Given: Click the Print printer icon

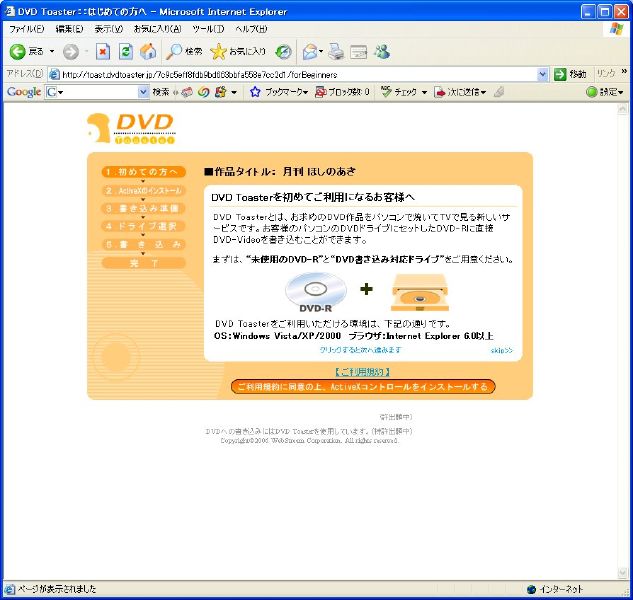Looking at the screenshot, I should pos(337,51).
